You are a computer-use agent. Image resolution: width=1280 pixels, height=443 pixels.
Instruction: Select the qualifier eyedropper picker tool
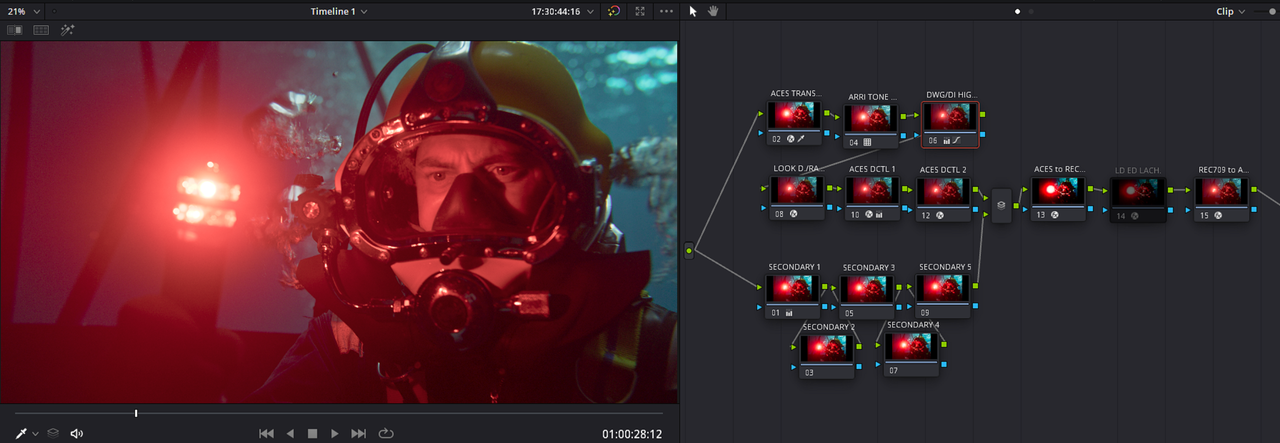pyautogui.click(x=22, y=433)
